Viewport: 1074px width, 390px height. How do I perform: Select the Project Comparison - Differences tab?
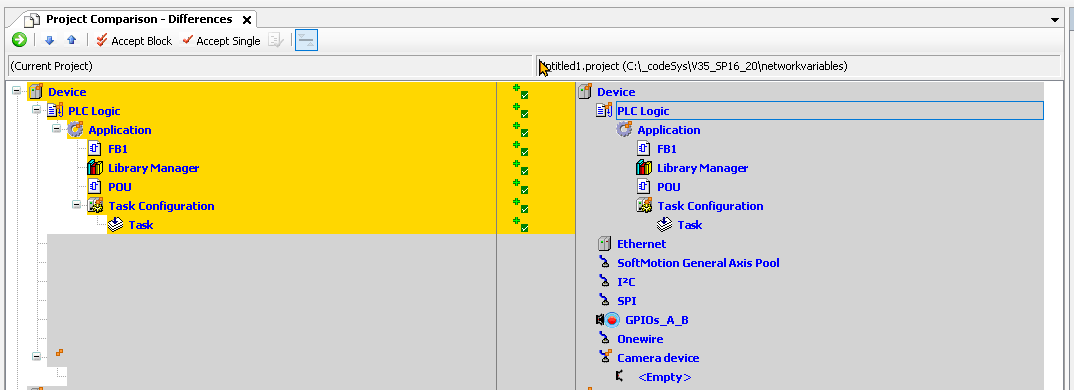pos(139,19)
